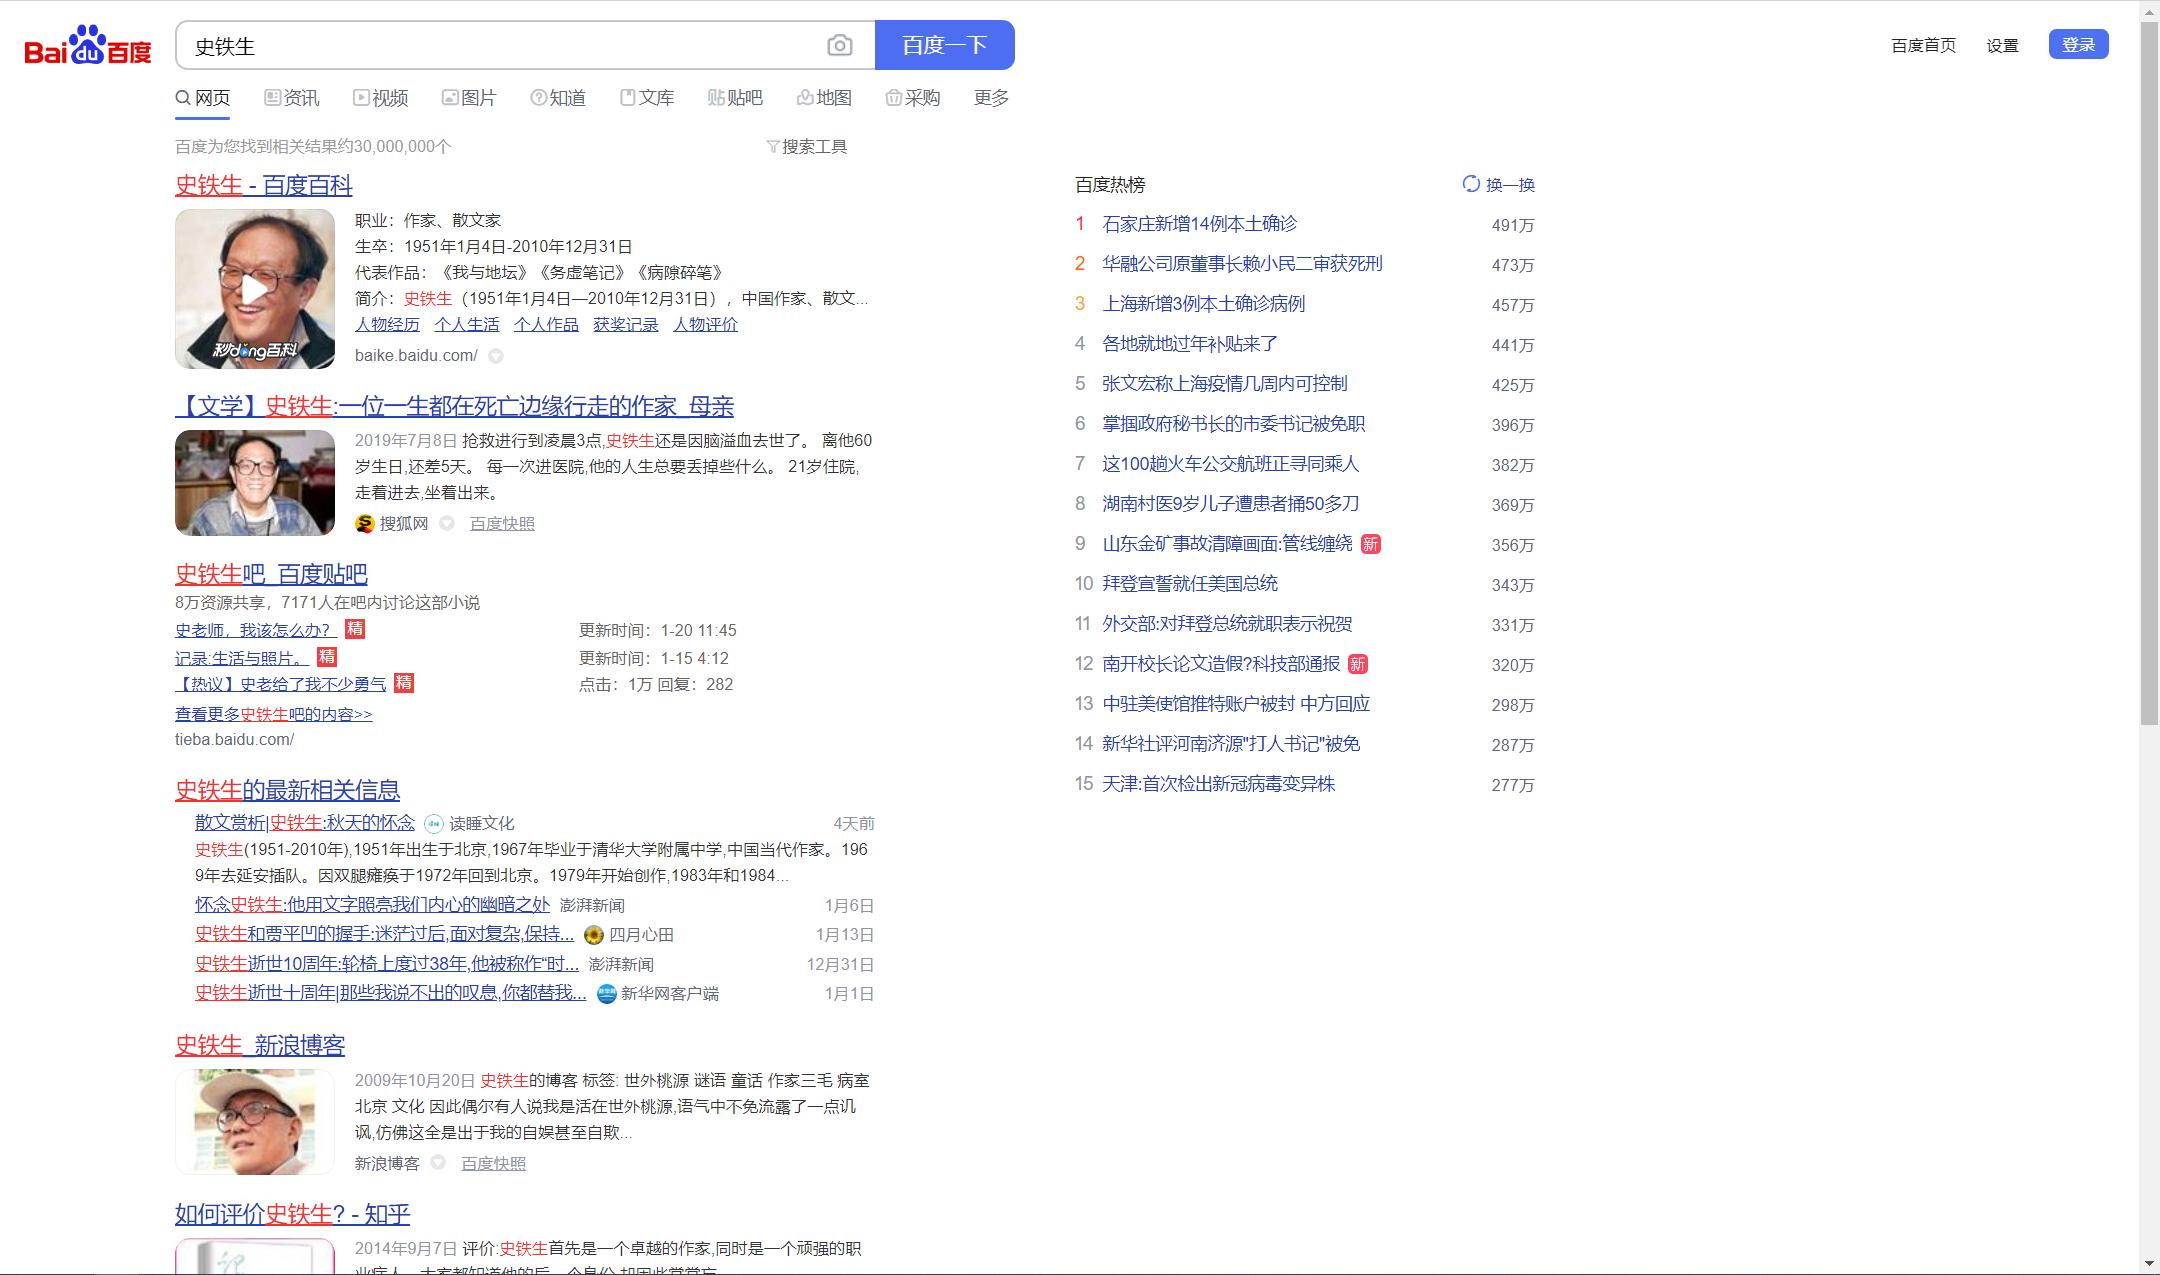Play the 秒懂百科 video about 史铁生
This screenshot has width=2160, height=1275.
(x=255, y=289)
